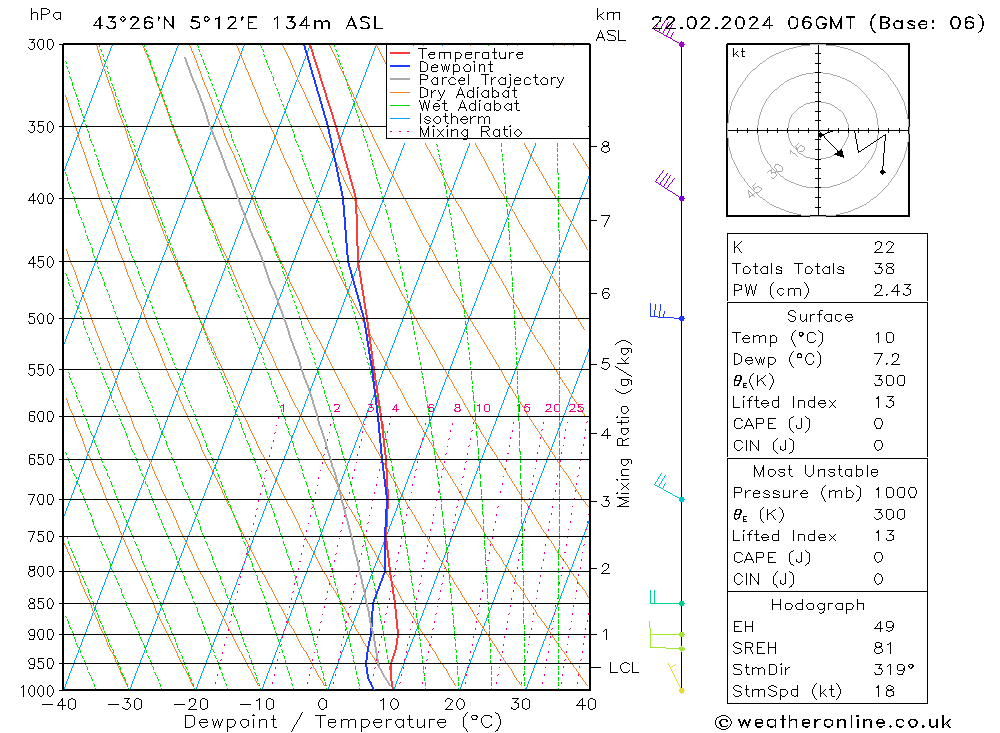Click the '700' pressure level label
The image size is (1000, 733).
(42, 500)
